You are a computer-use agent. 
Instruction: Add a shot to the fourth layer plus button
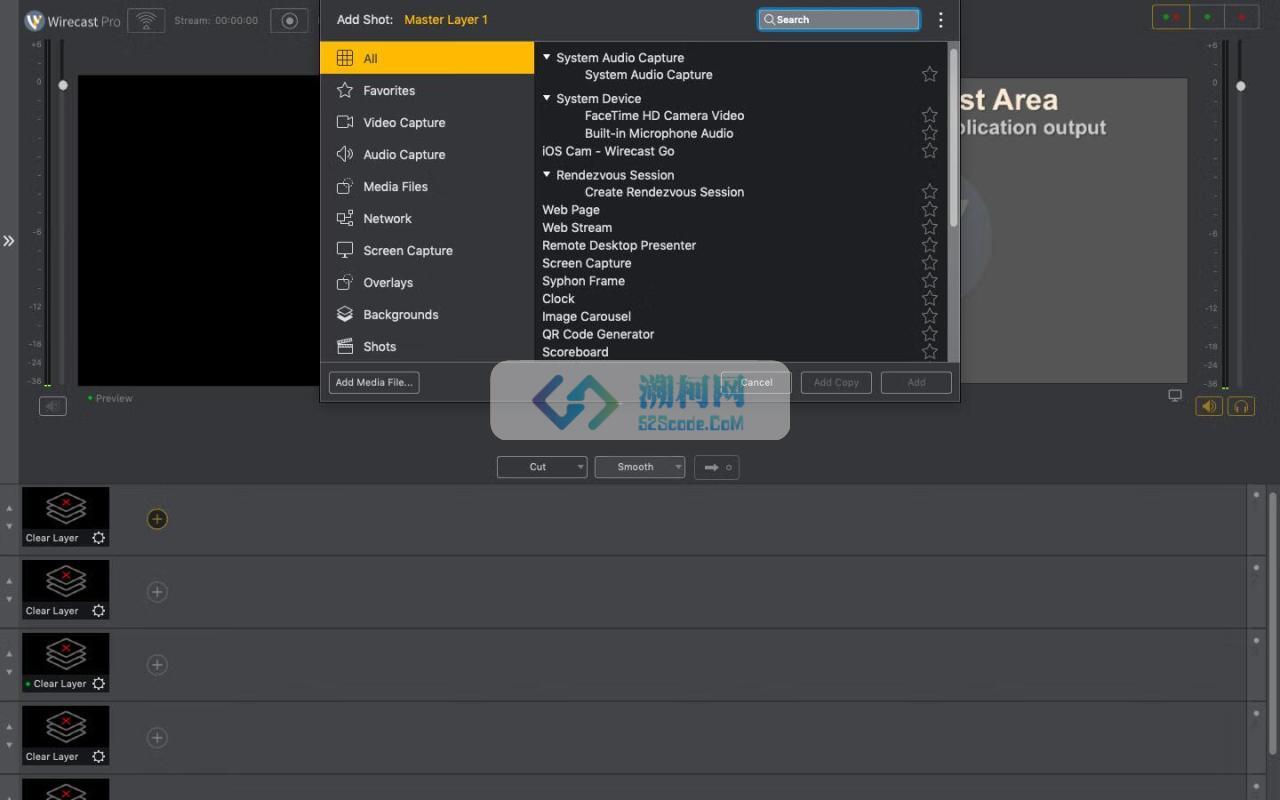(x=157, y=738)
